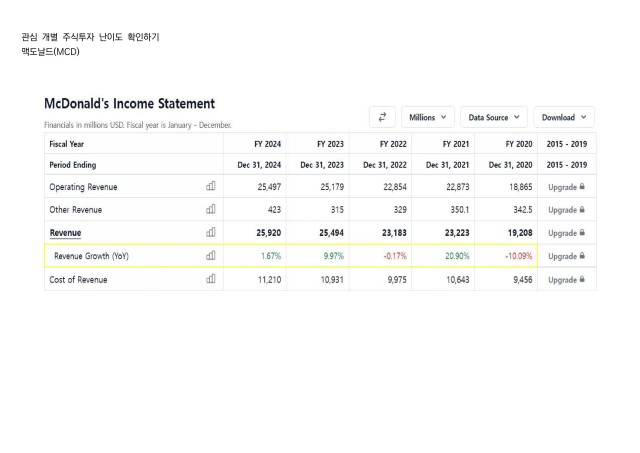Expand the Data Source dropdown
Viewport: 640px width, 453px height.
tap(494, 117)
